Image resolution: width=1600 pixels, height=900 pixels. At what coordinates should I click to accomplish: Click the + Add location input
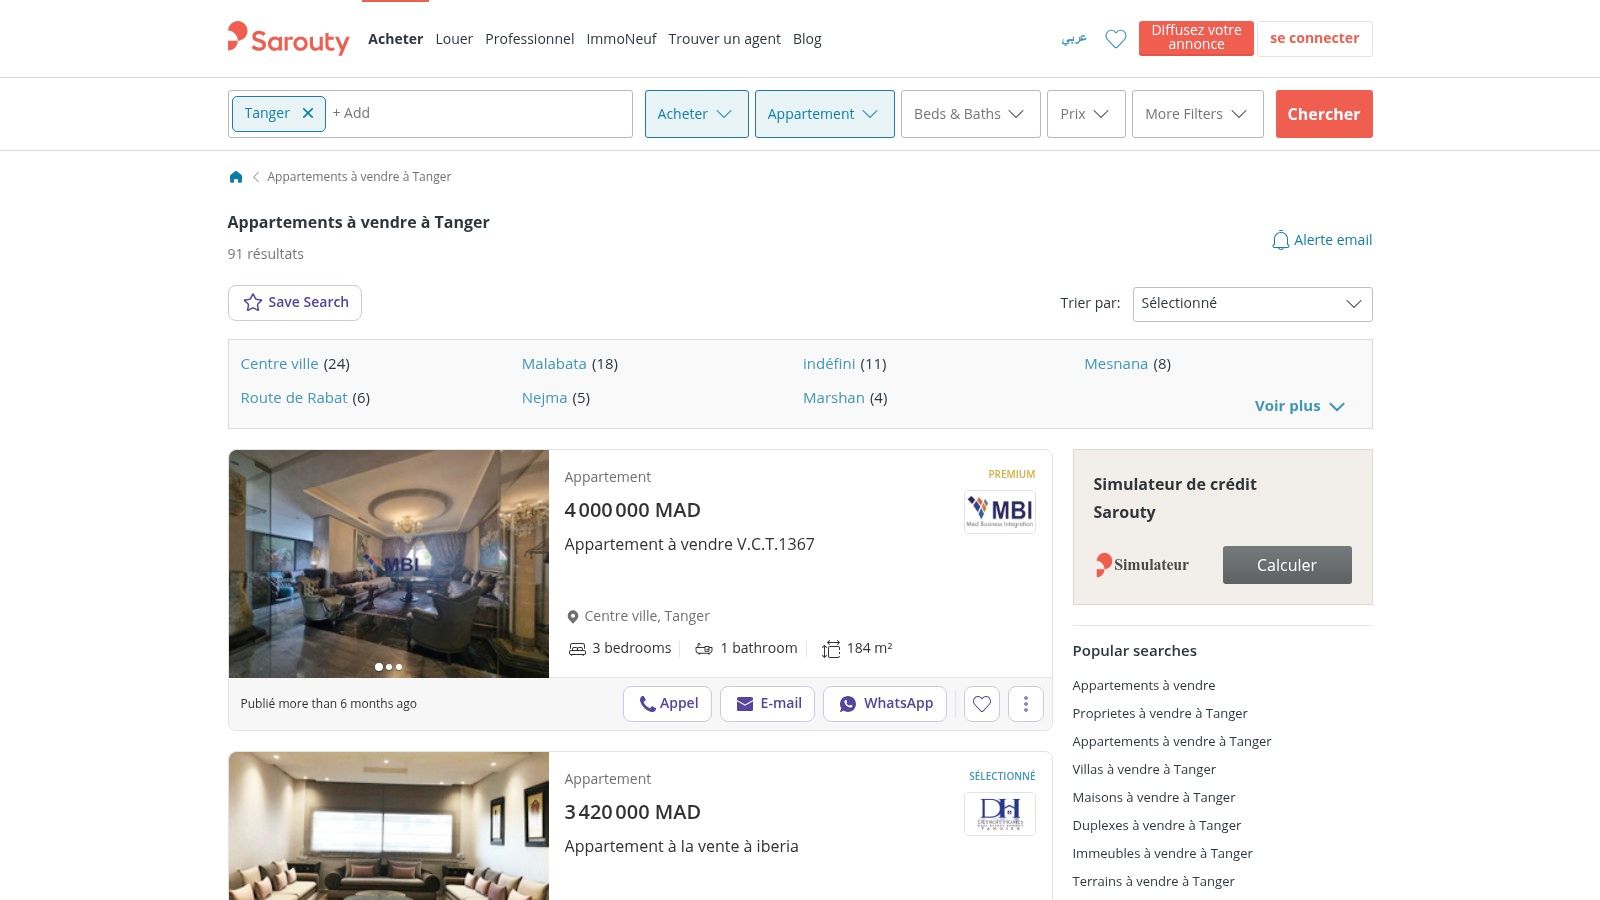480,113
